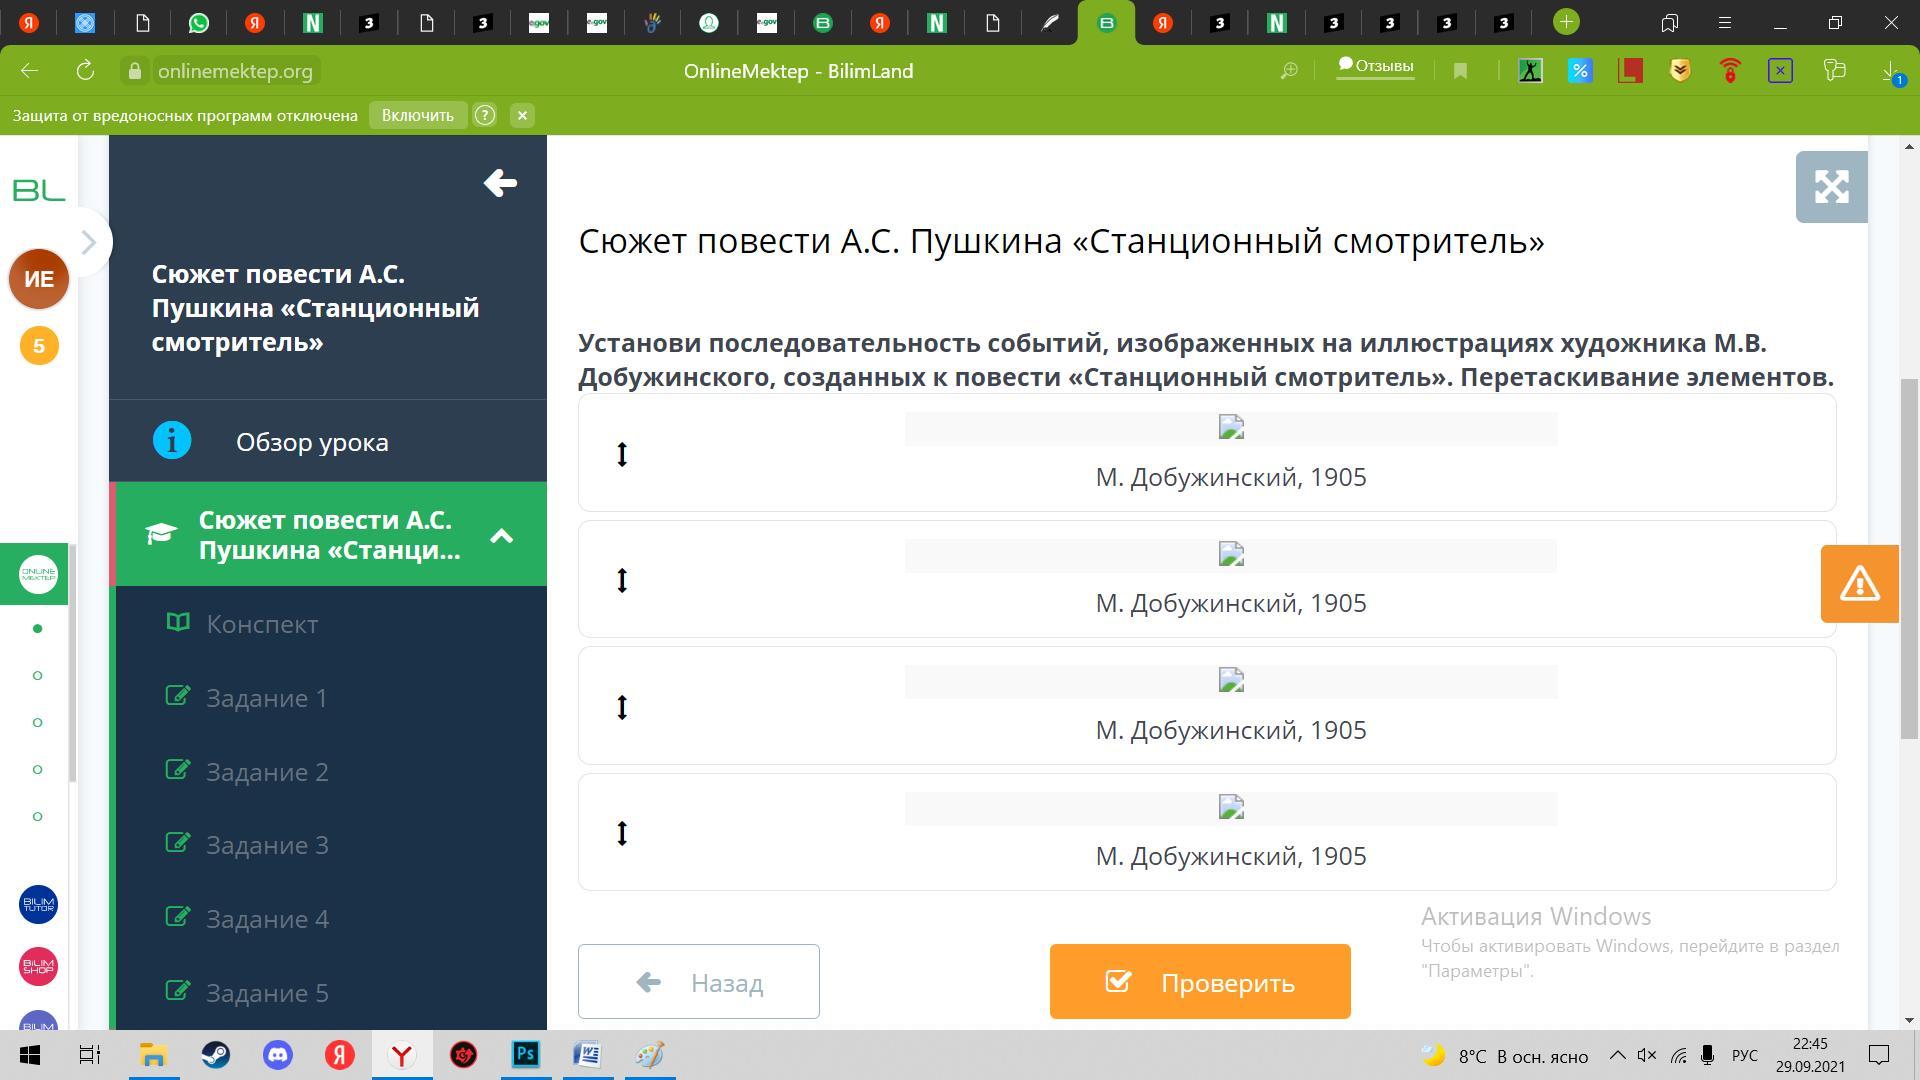Enable malware protection with the Включить button
1920x1080 pixels.
tap(417, 115)
